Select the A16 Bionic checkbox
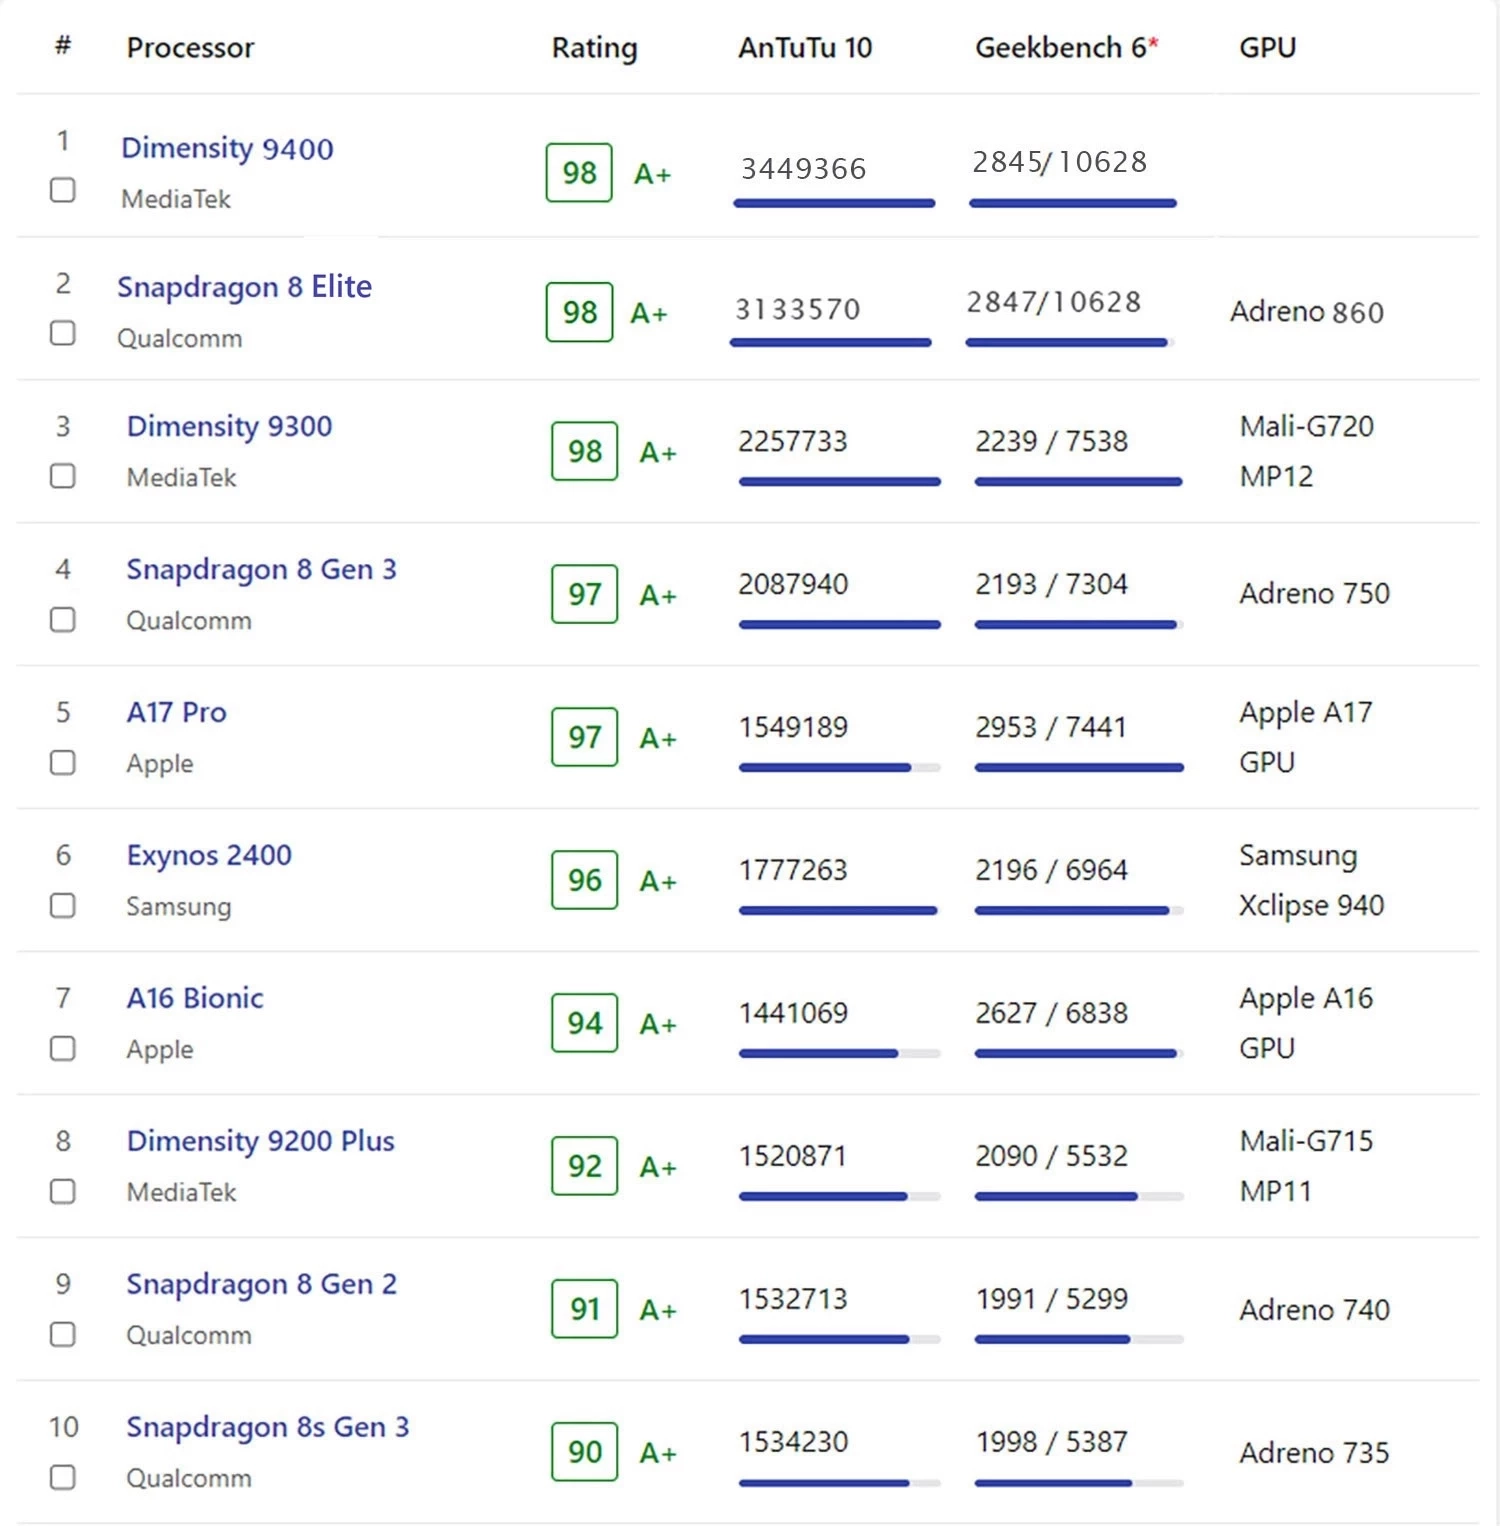 pos(63,1049)
